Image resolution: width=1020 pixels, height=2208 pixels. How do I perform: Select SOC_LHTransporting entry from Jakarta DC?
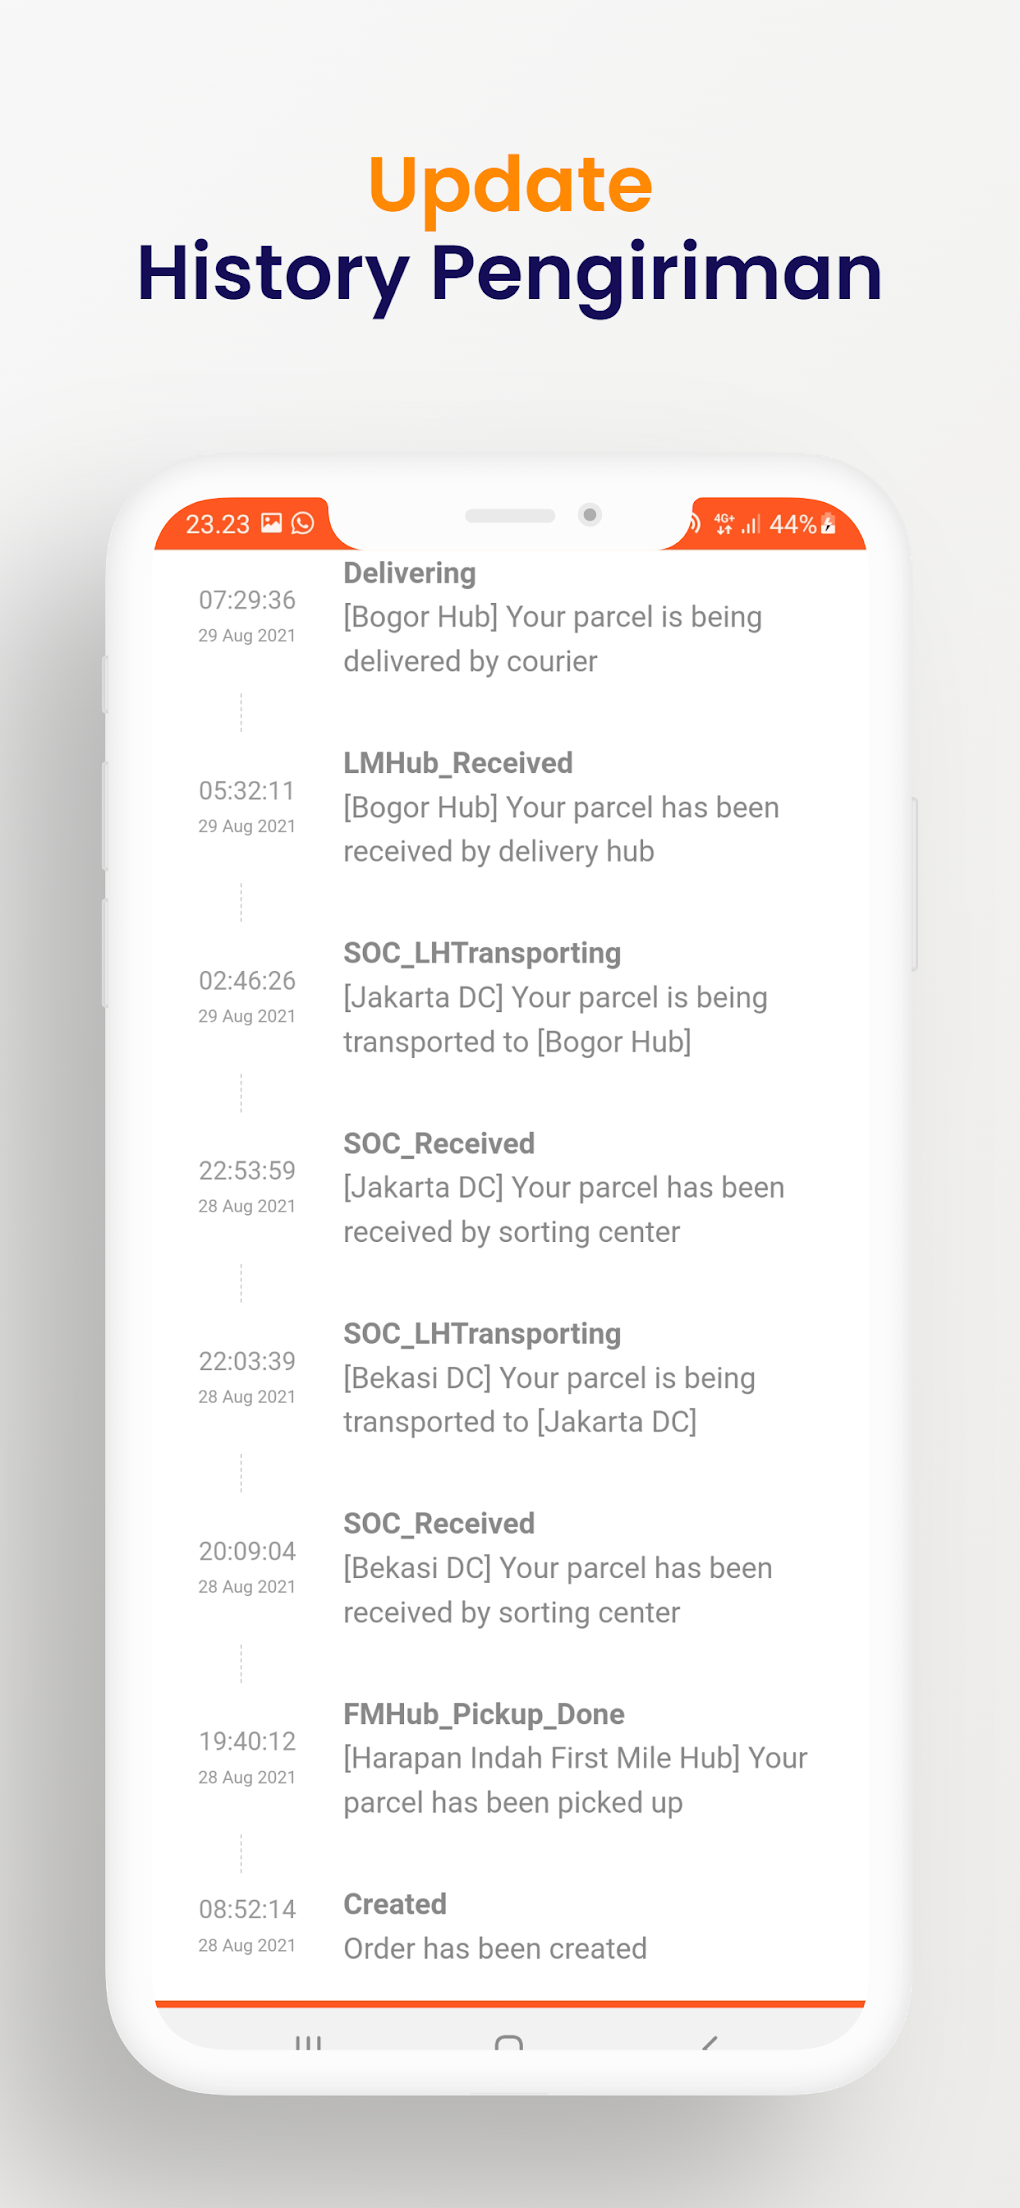click(555, 997)
